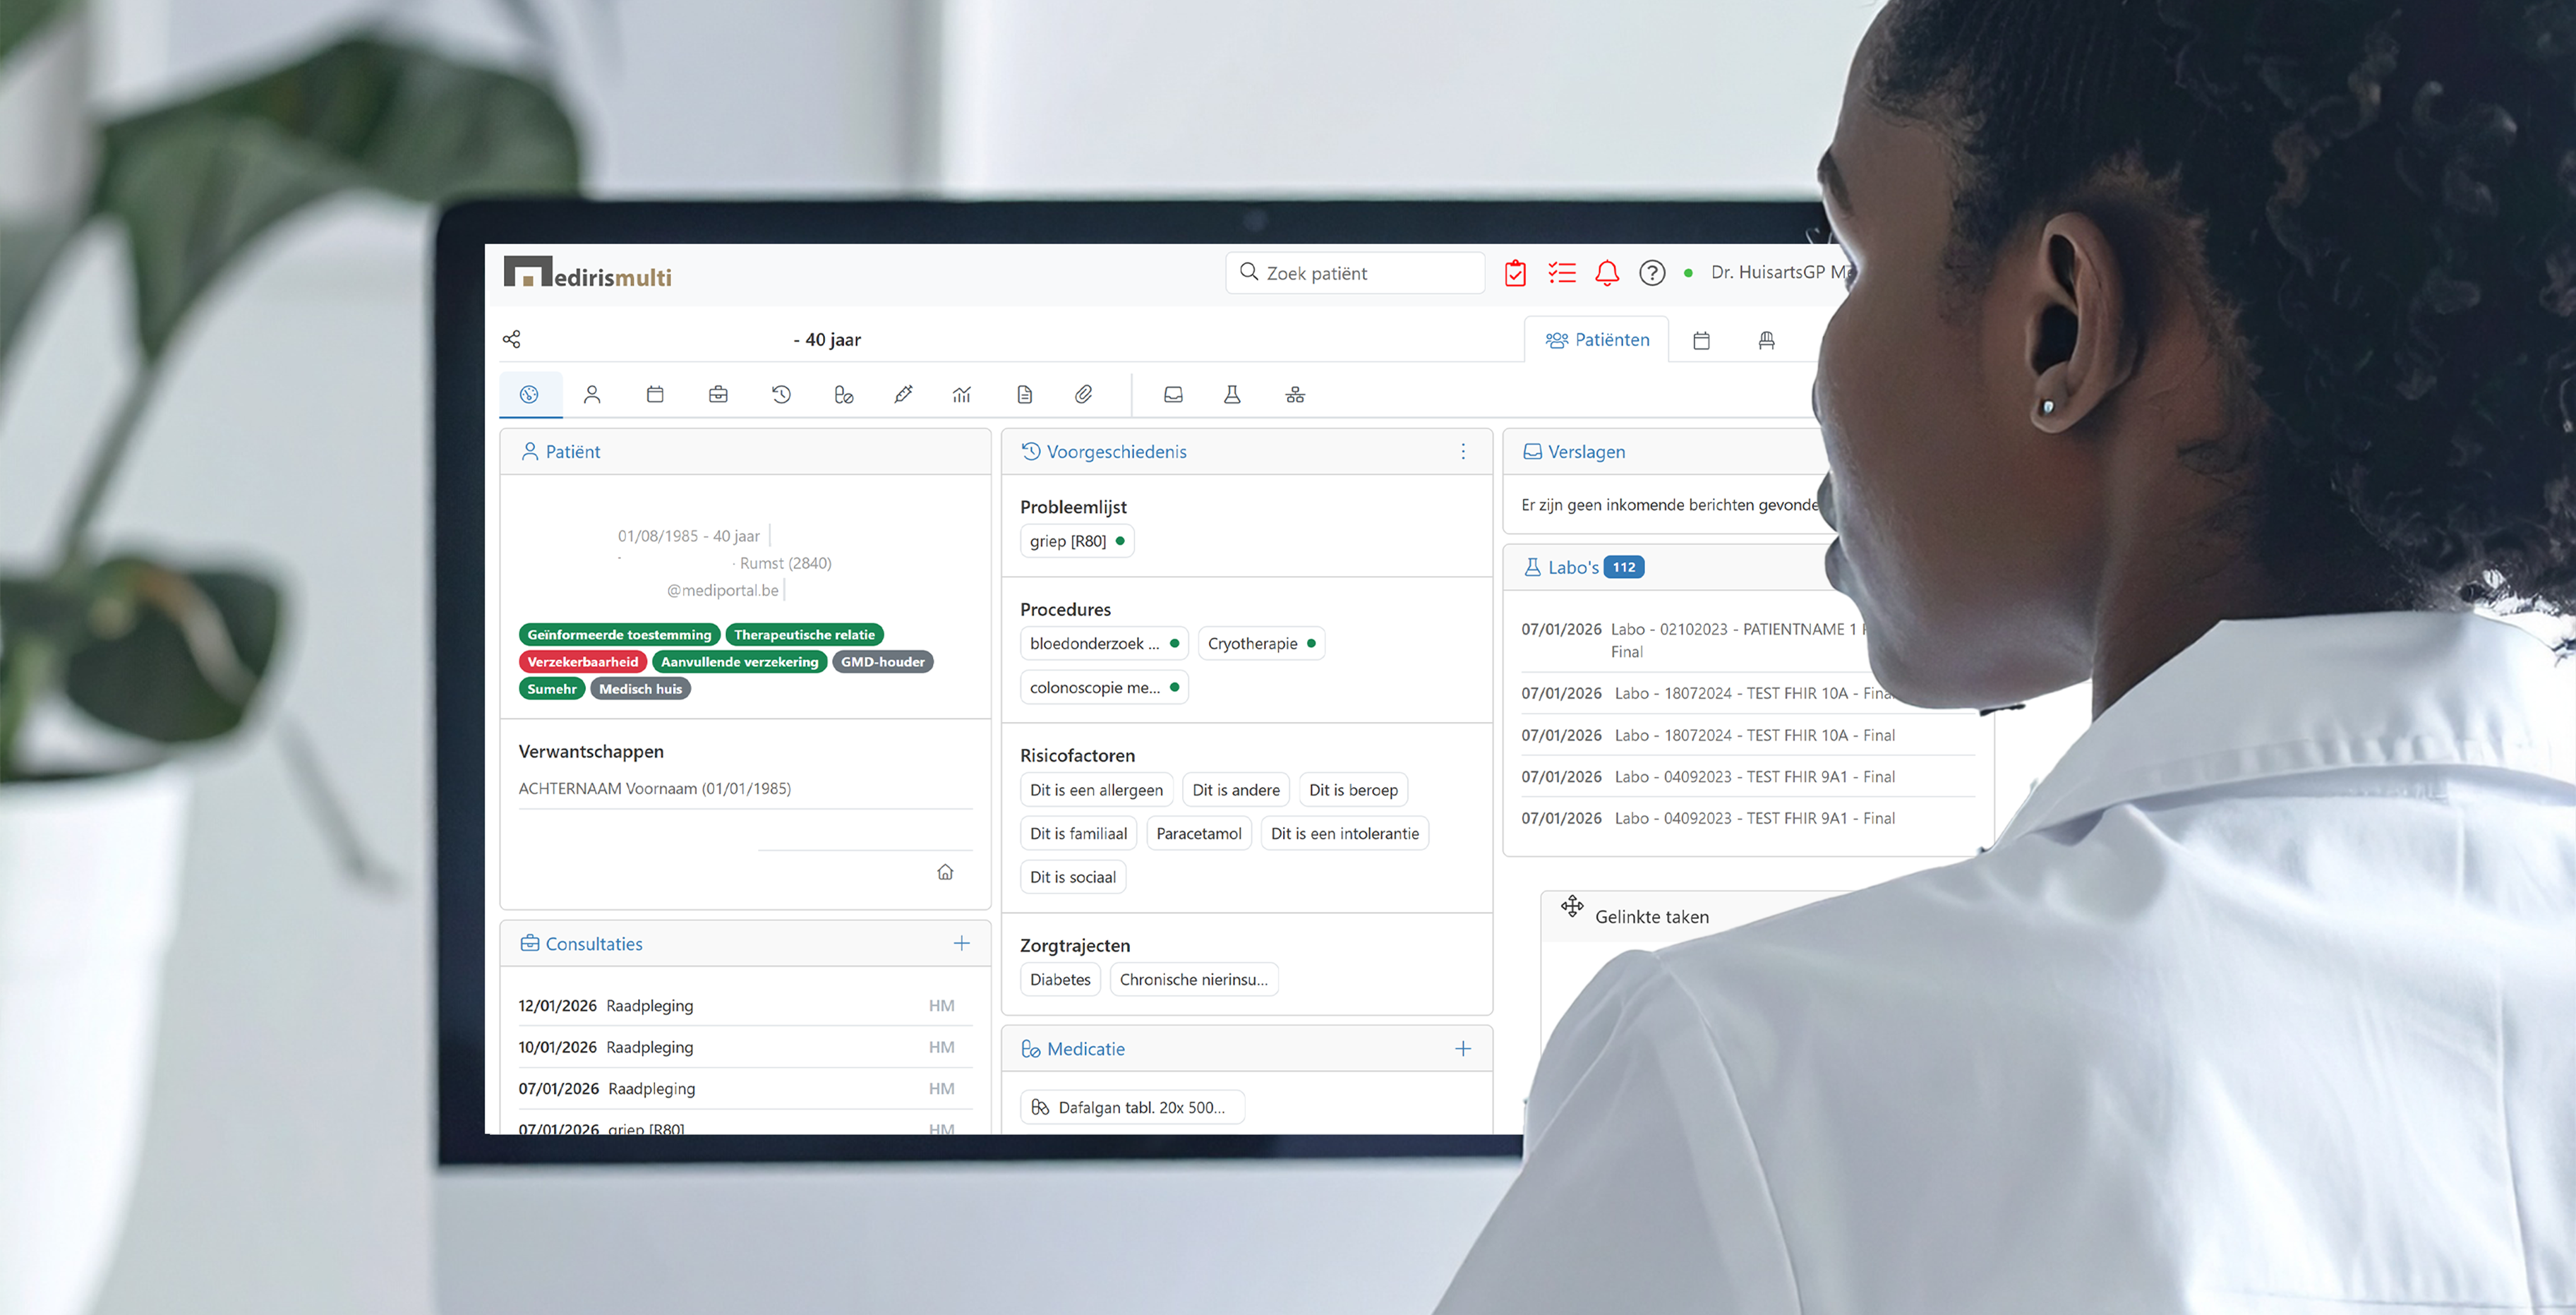
Task: Click the move icon beside Gelinkte taken
Action: 1572,906
